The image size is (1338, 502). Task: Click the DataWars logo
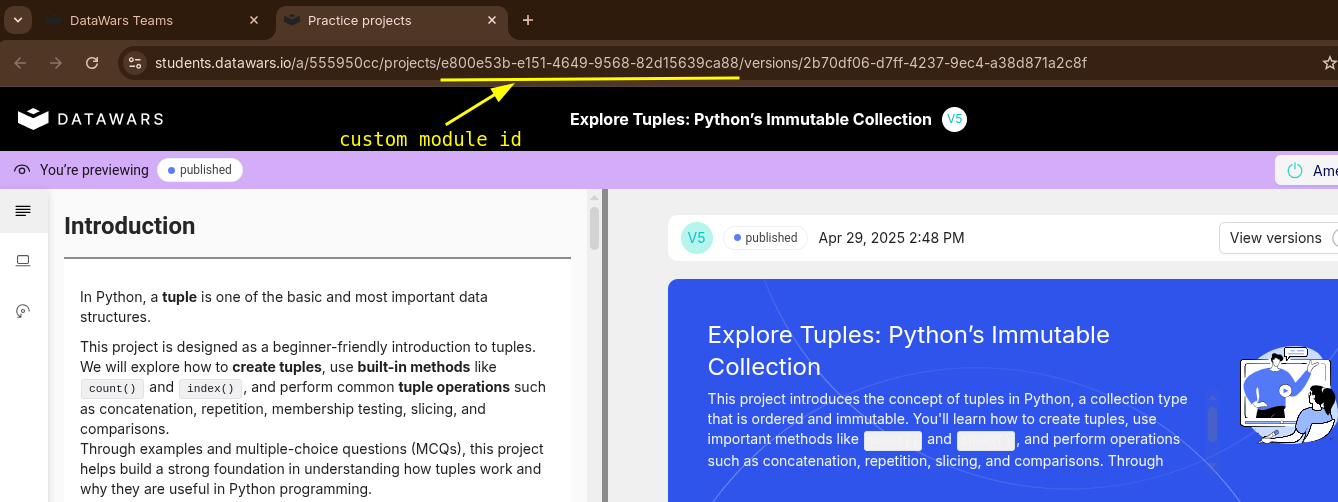coord(90,119)
